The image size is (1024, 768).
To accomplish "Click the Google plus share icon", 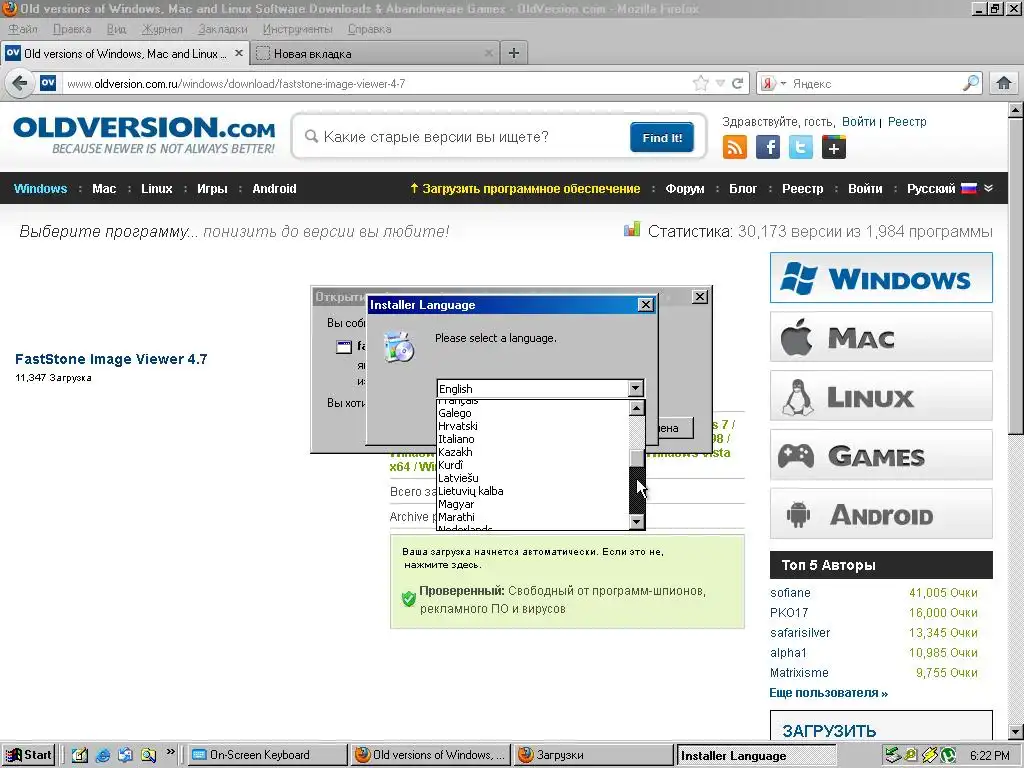I will (834, 147).
